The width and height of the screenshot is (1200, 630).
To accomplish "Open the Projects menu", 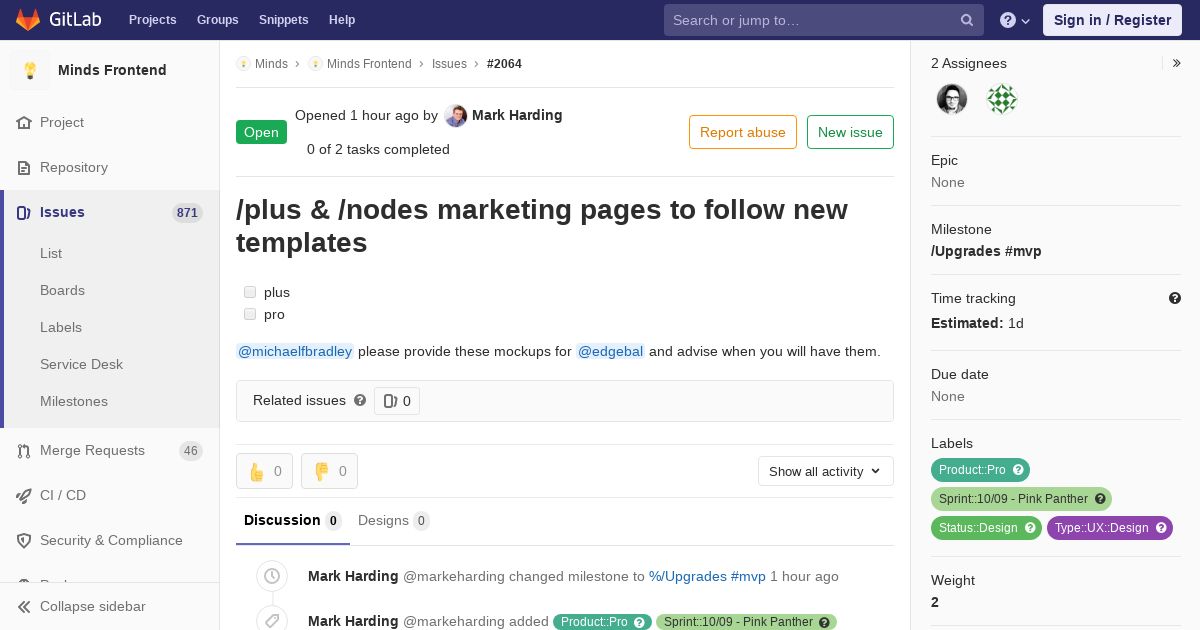I will pyautogui.click(x=152, y=20).
